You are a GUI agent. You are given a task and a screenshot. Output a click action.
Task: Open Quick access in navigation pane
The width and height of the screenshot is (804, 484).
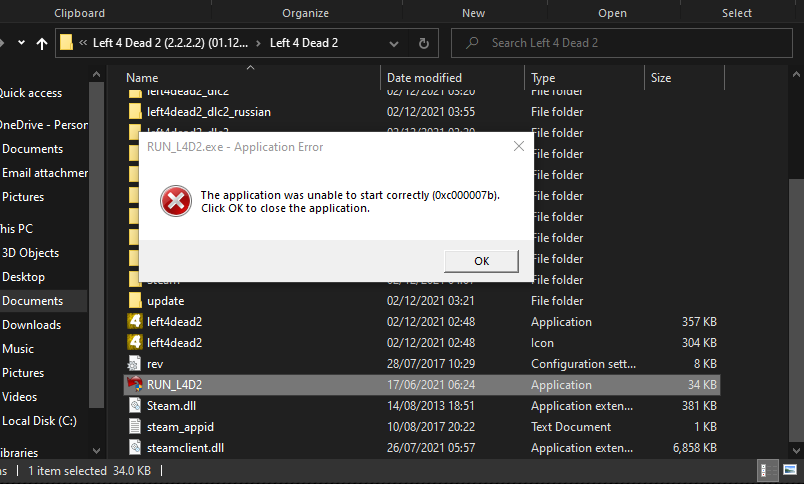pos(31,93)
